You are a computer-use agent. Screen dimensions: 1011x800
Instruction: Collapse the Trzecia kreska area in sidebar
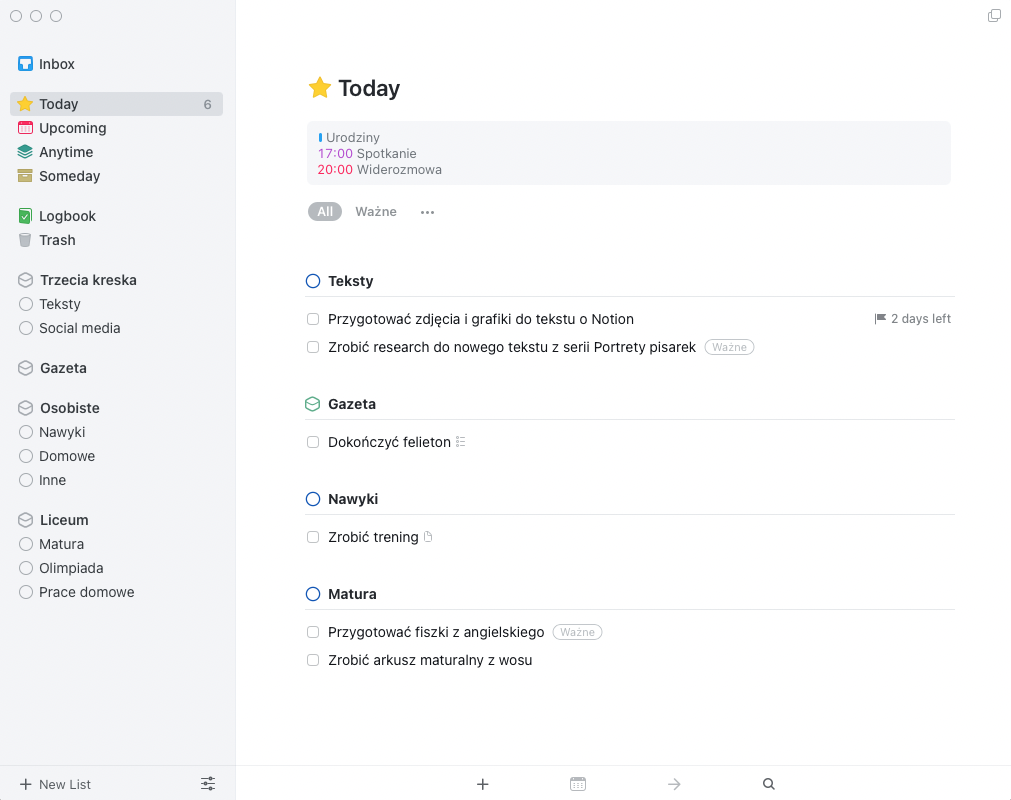(x=88, y=280)
